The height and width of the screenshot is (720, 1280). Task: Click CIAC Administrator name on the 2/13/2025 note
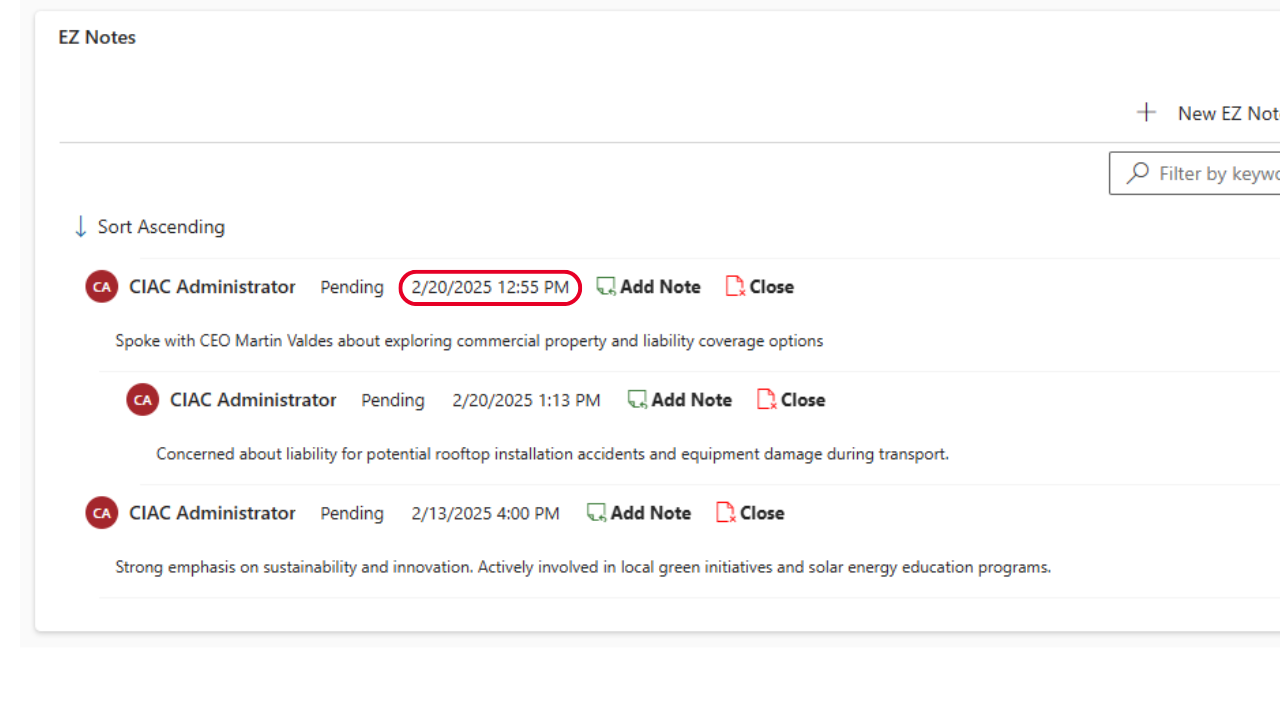coord(212,513)
